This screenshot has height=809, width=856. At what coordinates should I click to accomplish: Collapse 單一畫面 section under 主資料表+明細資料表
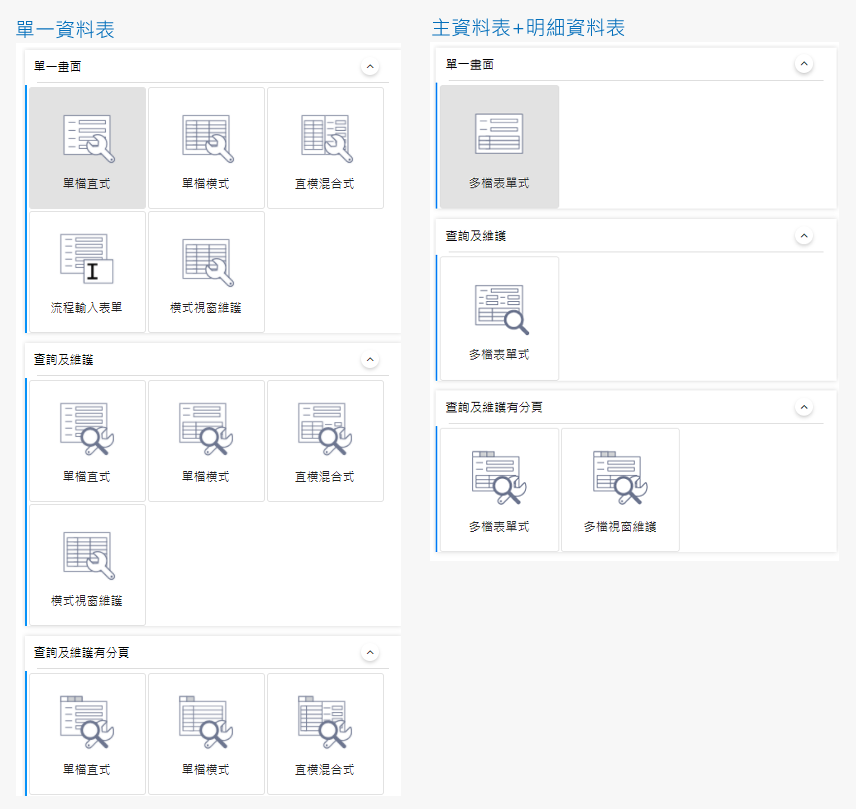pyautogui.click(x=804, y=64)
